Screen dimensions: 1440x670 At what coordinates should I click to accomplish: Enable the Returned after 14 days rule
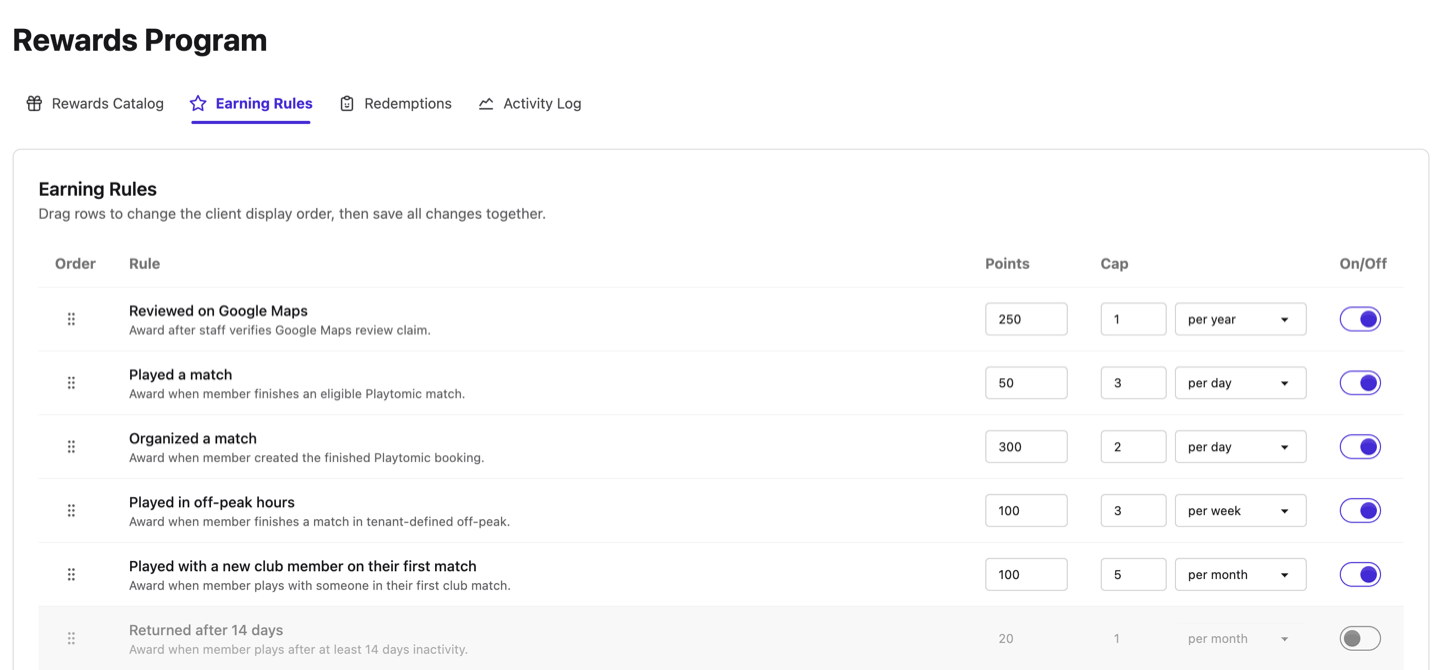[x=1360, y=638]
